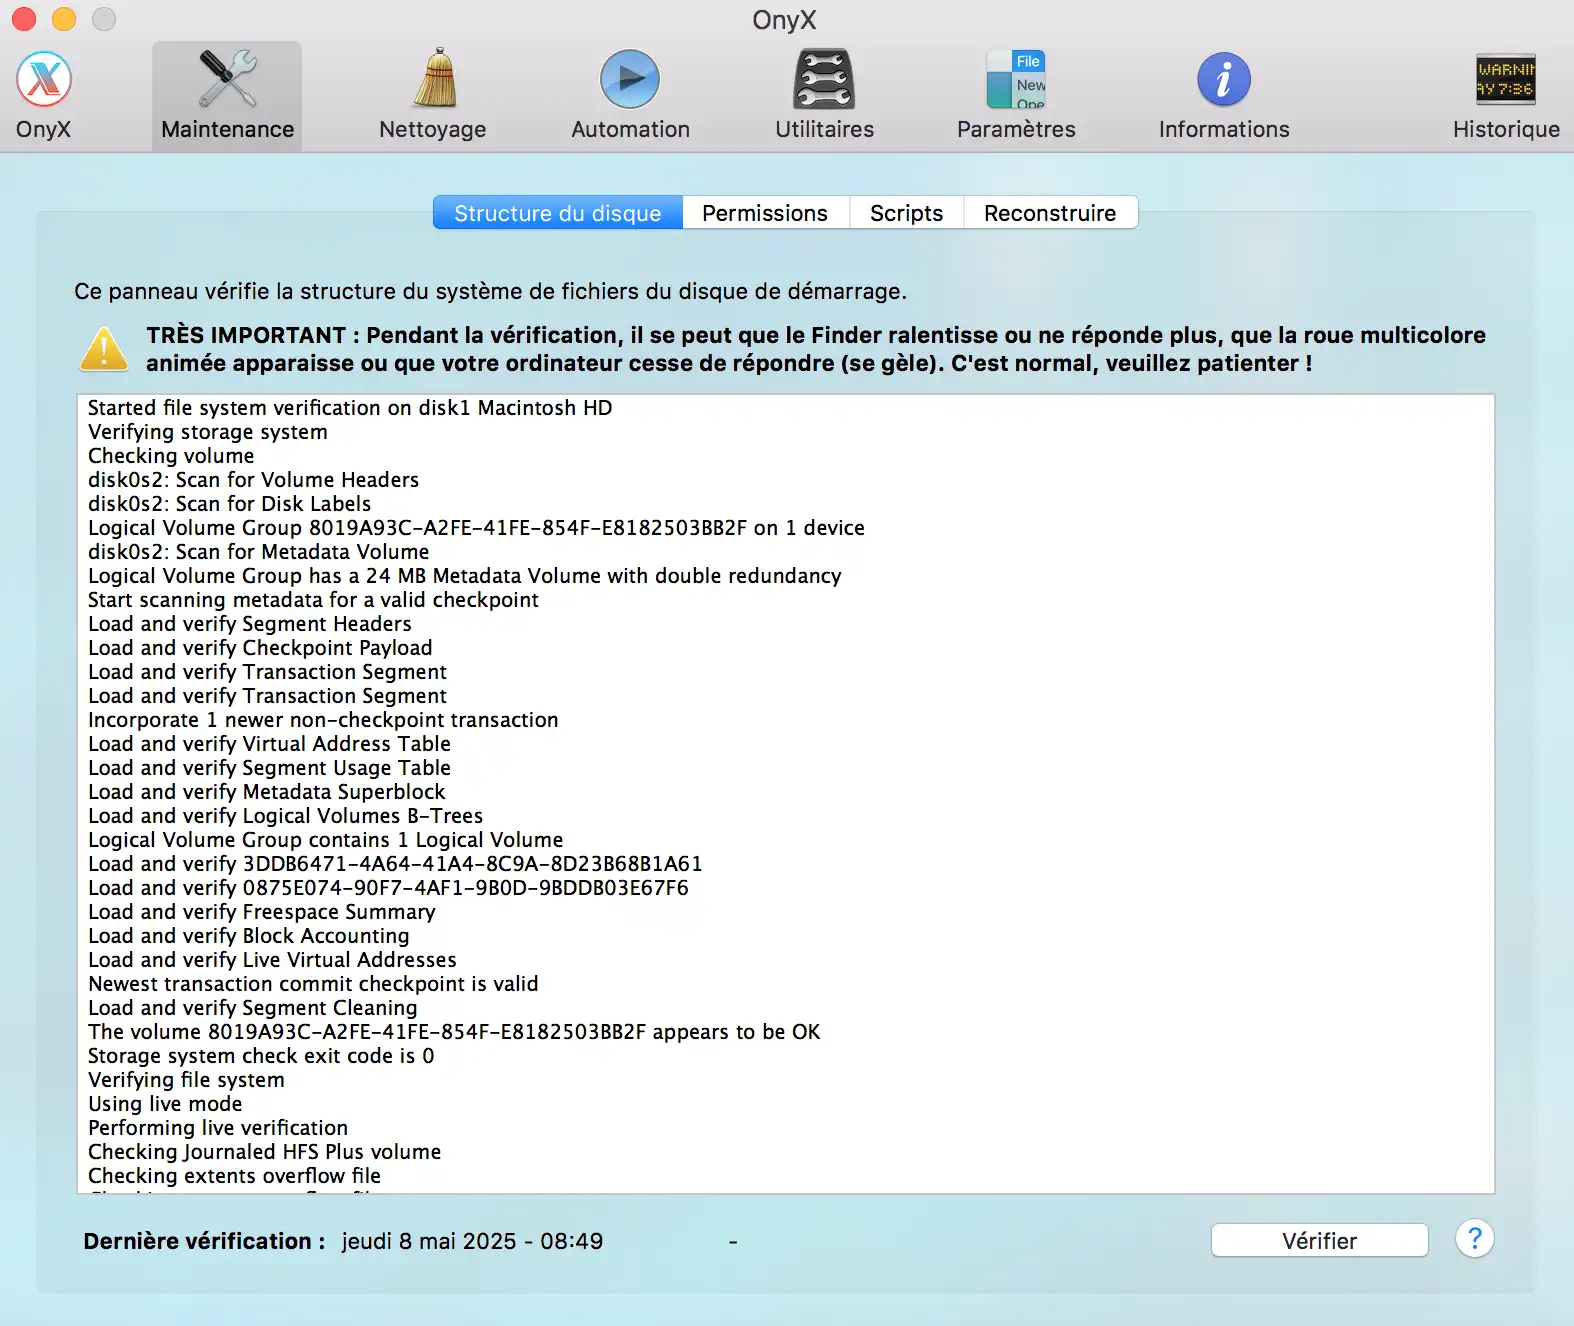Click 'Newest transaction commit checkpoint is valid'
This screenshot has height=1326, width=1574.
pyautogui.click(x=313, y=984)
